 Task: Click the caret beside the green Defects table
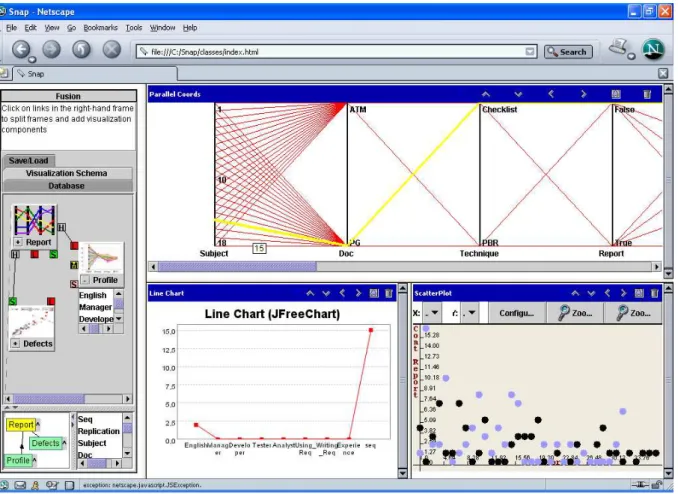coord(64,443)
